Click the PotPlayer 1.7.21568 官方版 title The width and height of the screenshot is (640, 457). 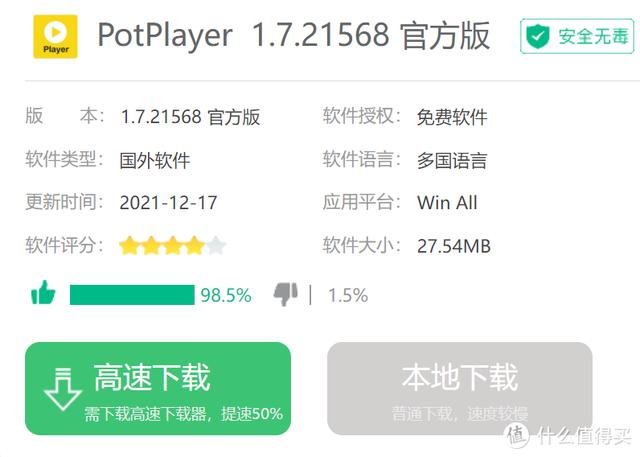click(x=293, y=36)
